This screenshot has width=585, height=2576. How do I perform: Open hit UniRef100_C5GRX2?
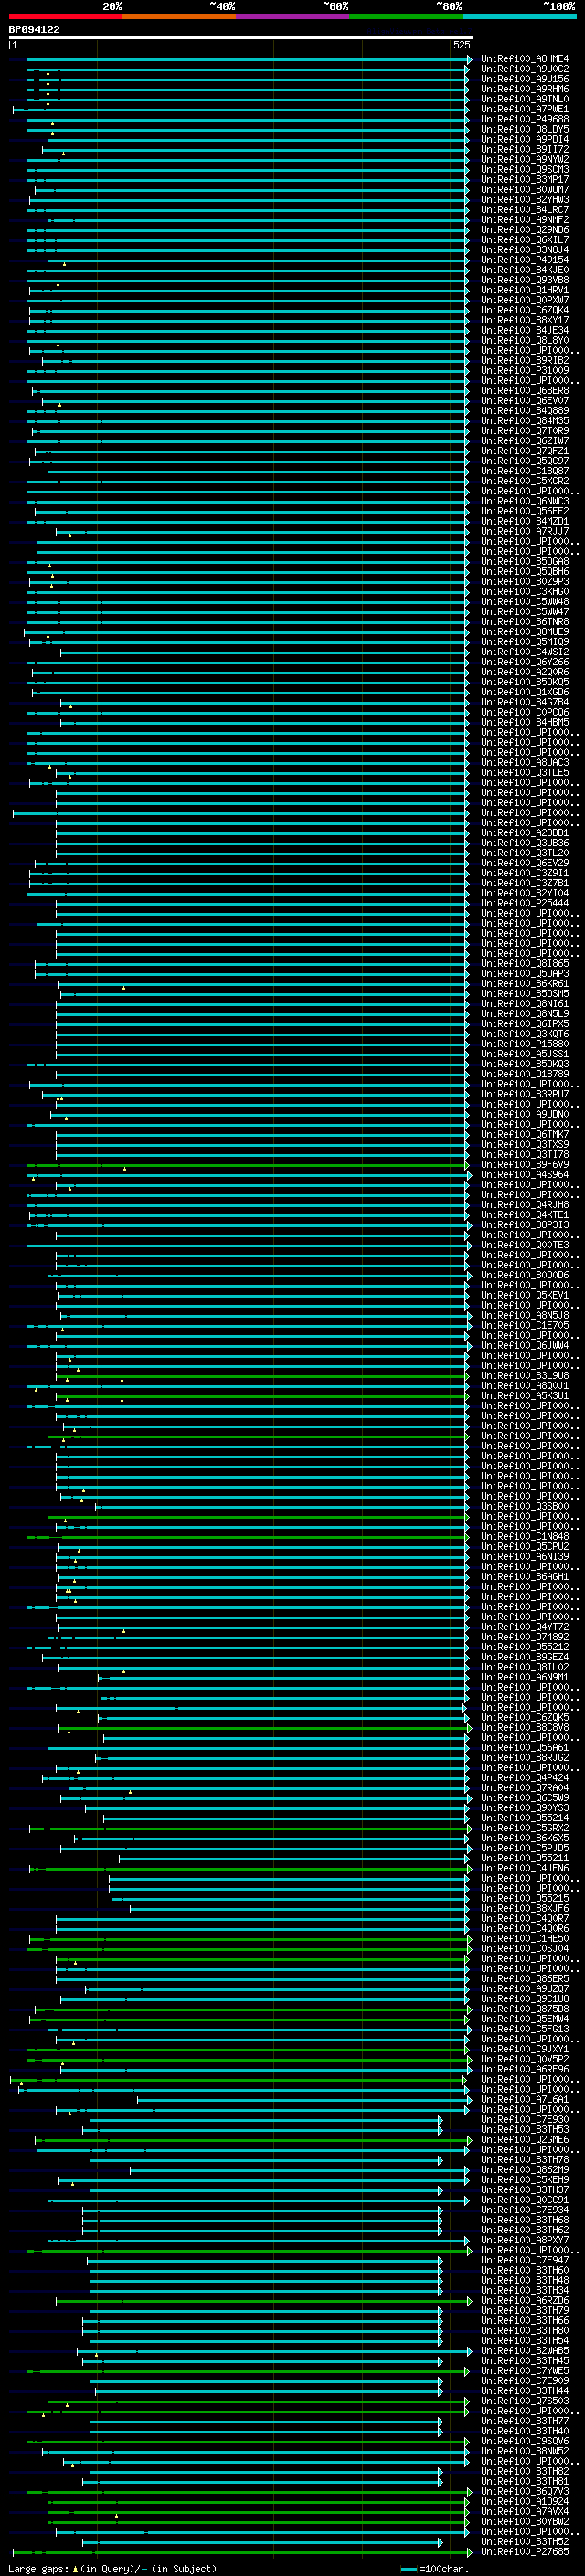pyautogui.click(x=525, y=1829)
